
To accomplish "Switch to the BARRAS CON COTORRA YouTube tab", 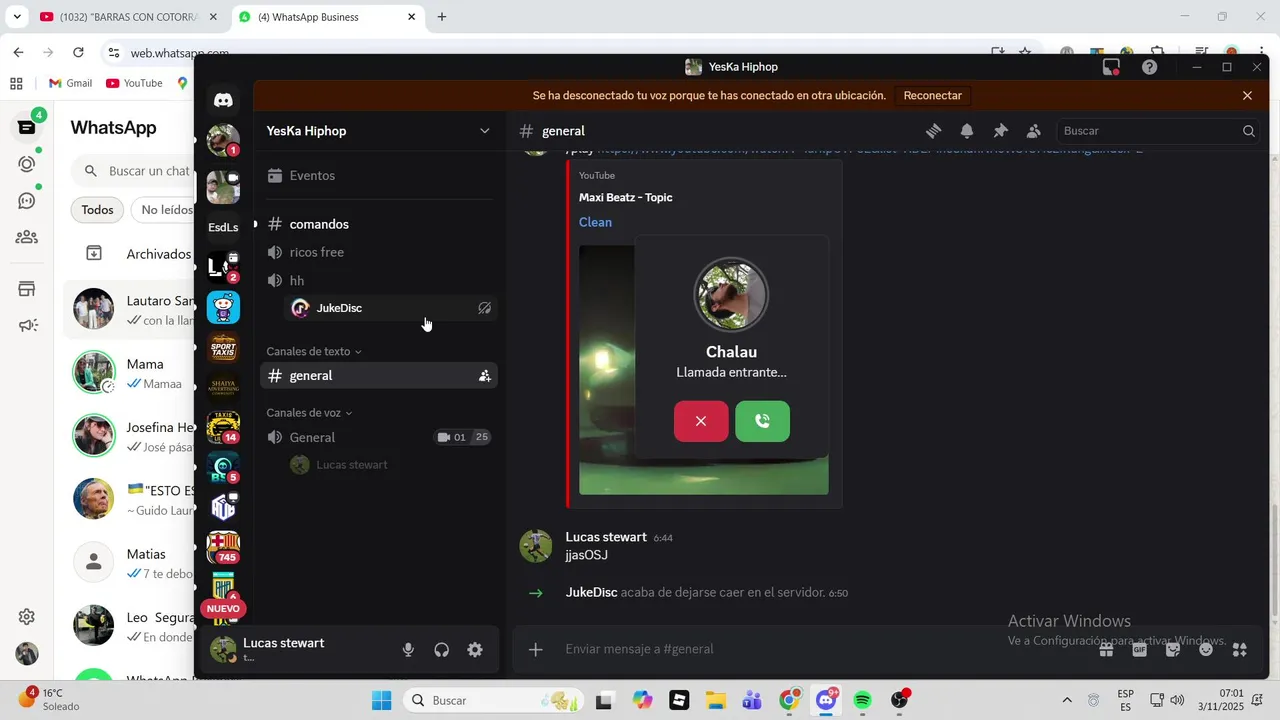I will click(128, 17).
